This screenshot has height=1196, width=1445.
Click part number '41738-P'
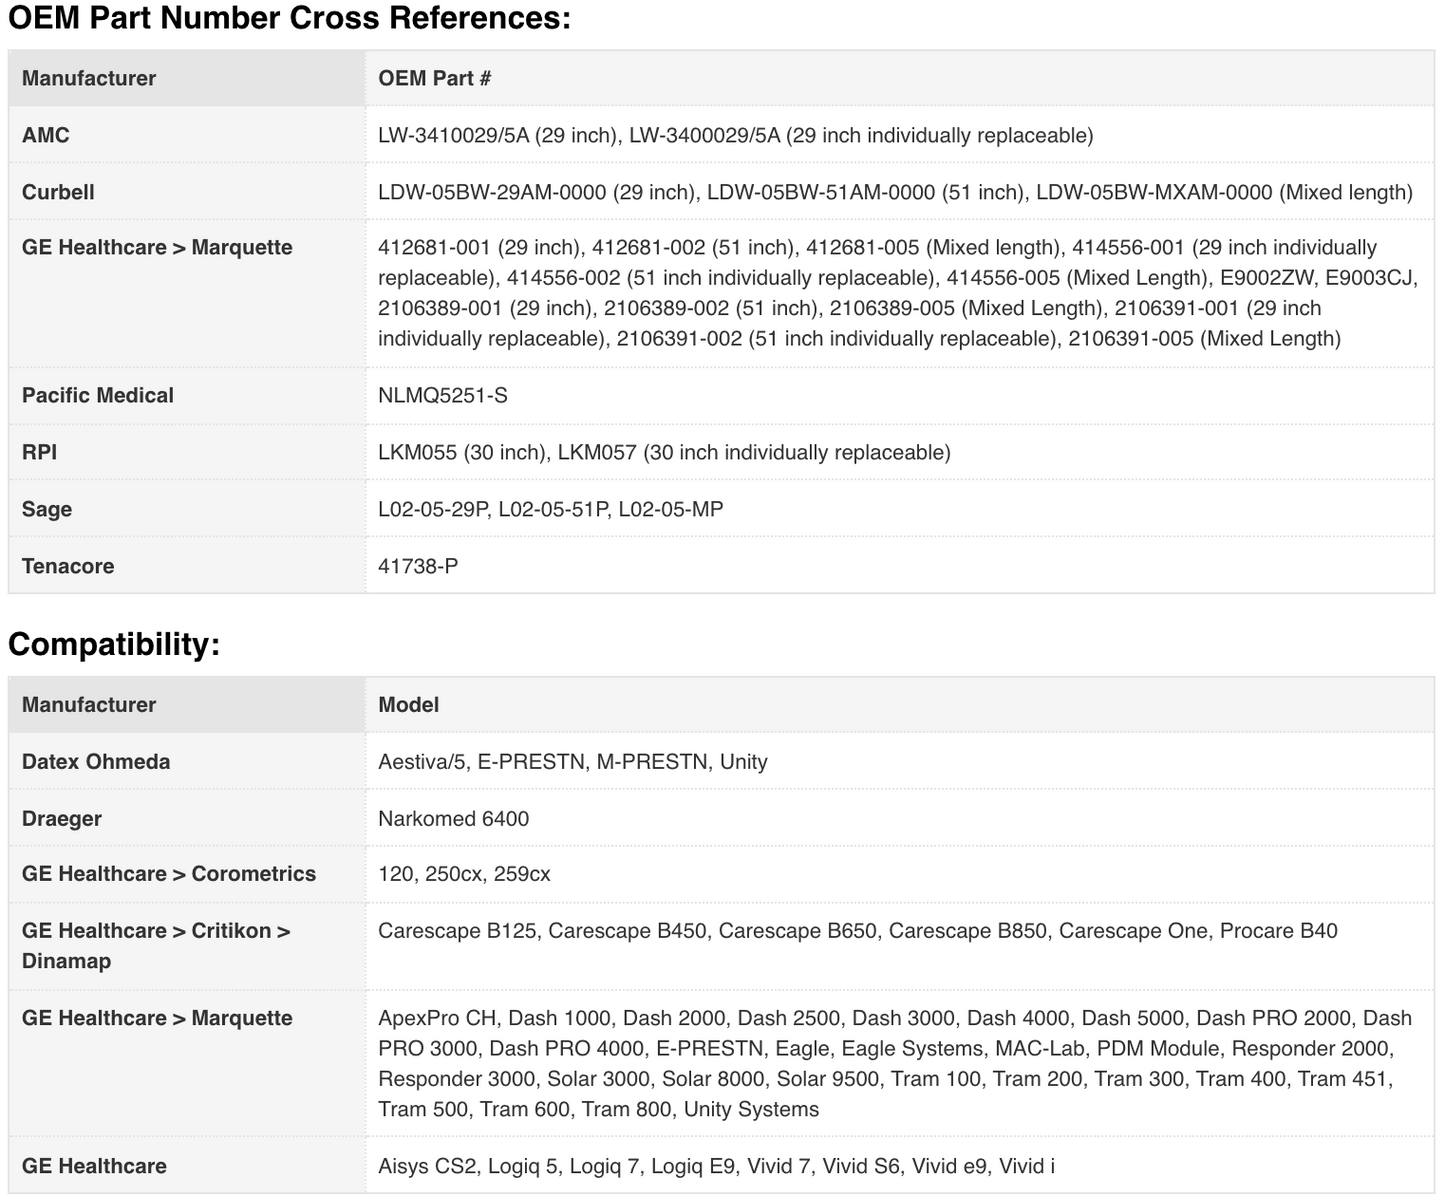click(418, 566)
